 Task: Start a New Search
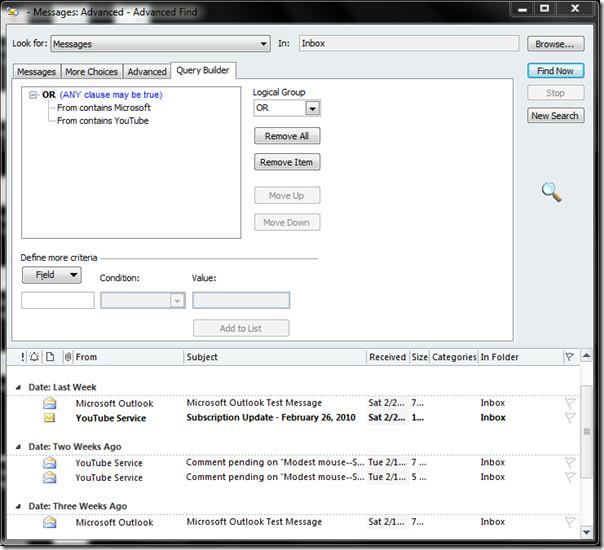click(555, 116)
